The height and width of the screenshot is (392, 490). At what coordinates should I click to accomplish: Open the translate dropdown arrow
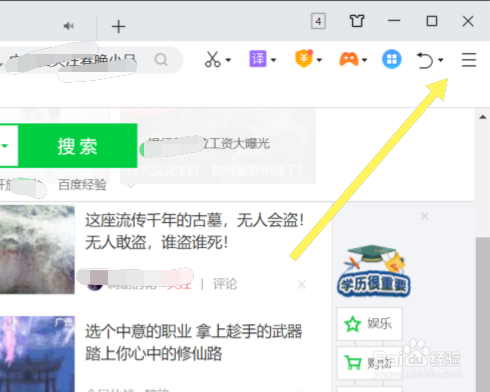click(274, 60)
